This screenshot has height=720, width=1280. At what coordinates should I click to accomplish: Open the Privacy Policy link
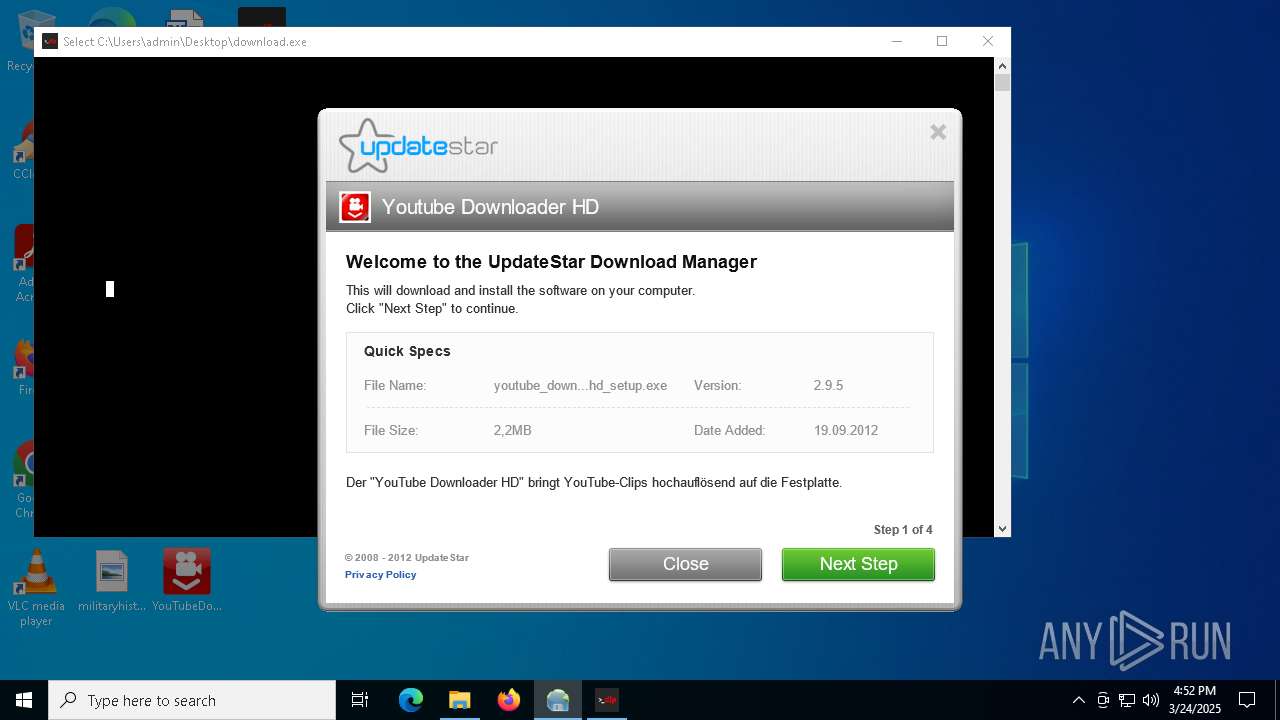[380, 575]
